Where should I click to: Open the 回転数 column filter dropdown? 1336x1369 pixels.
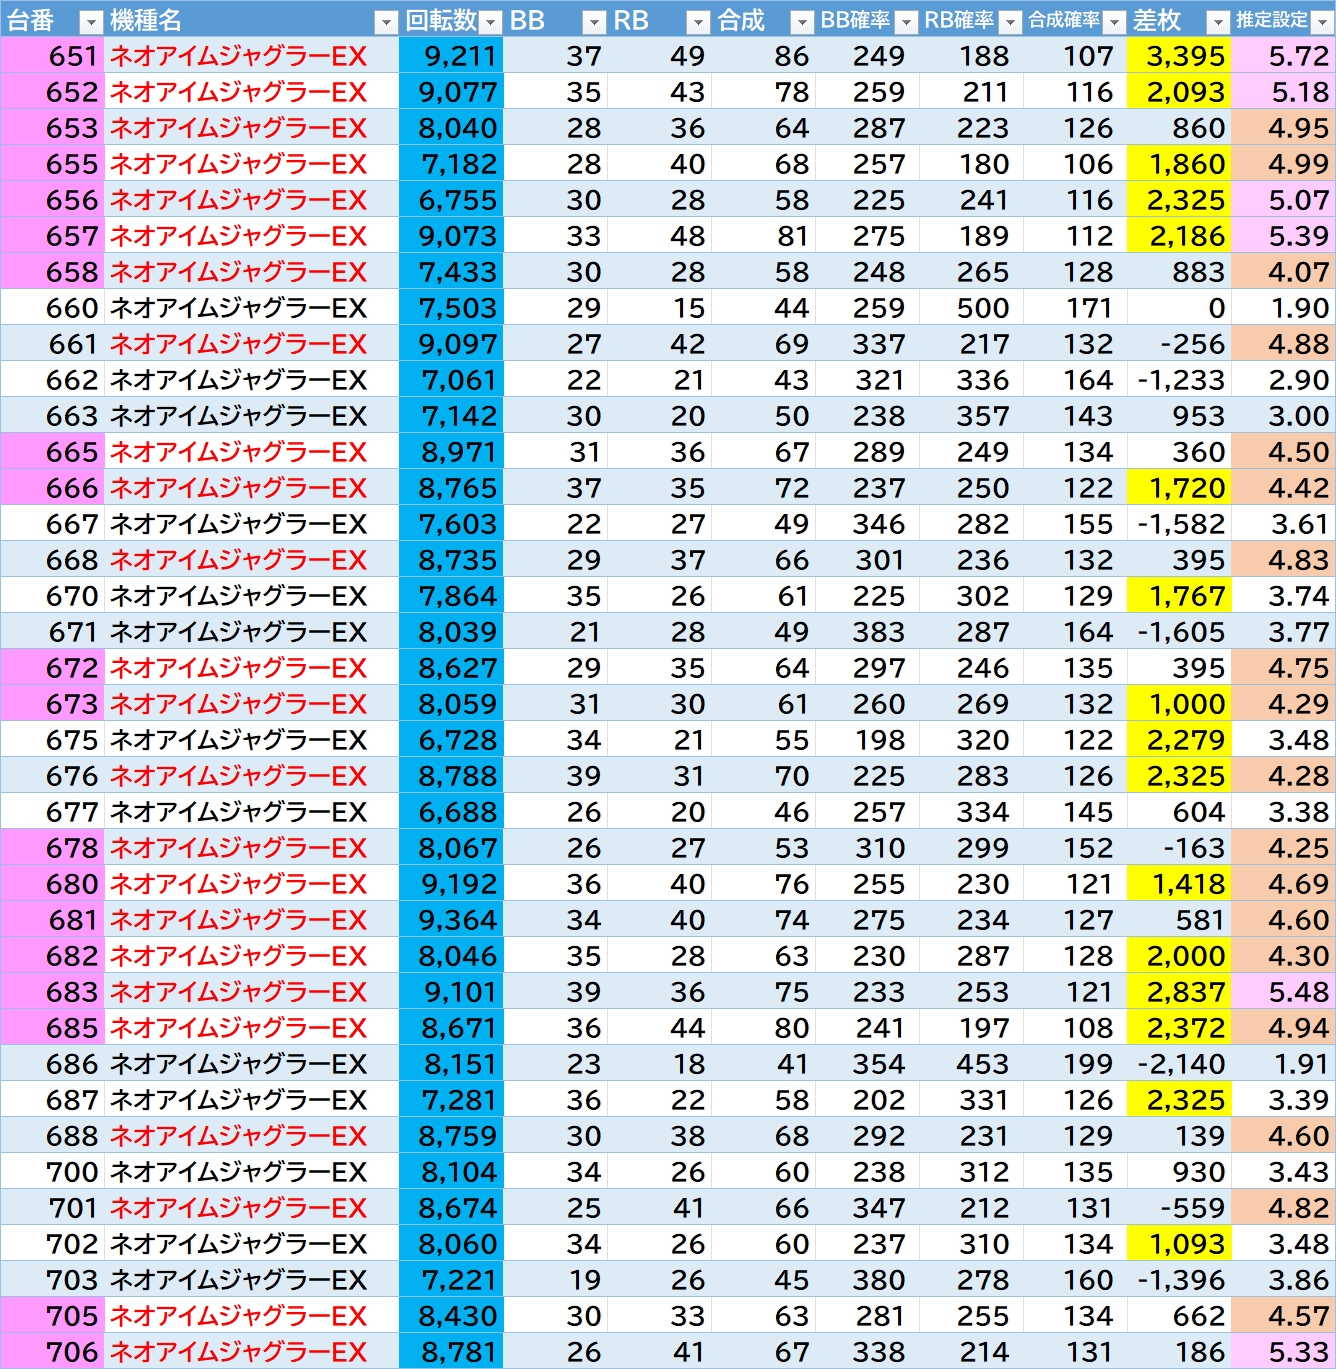click(490, 21)
